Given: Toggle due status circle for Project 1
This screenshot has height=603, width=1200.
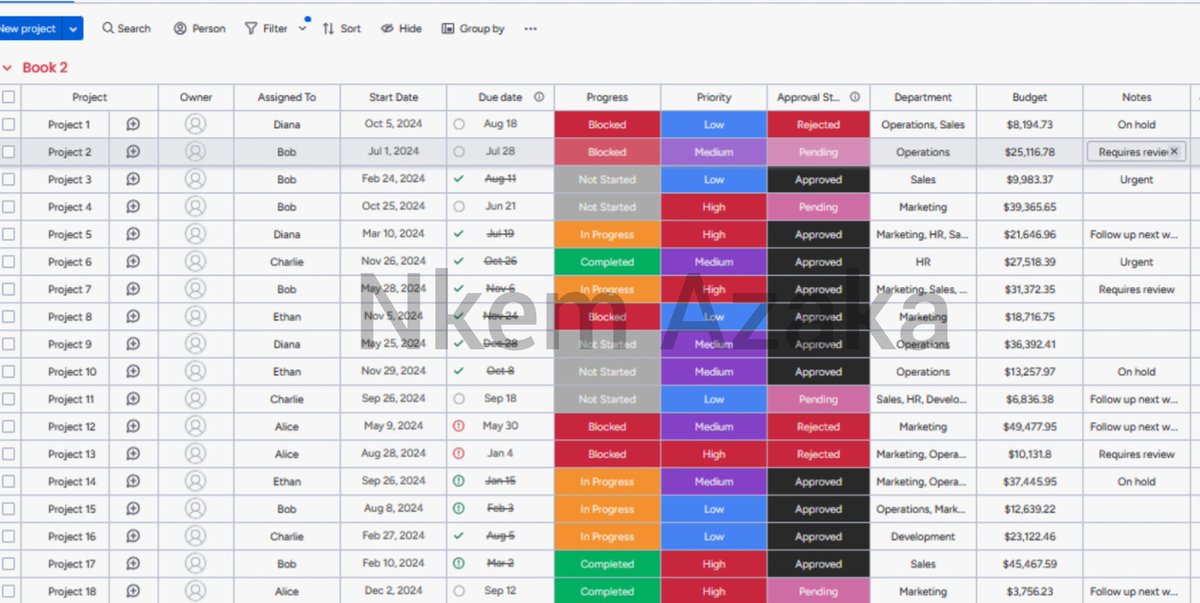Looking at the screenshot, I should point(459,124).
